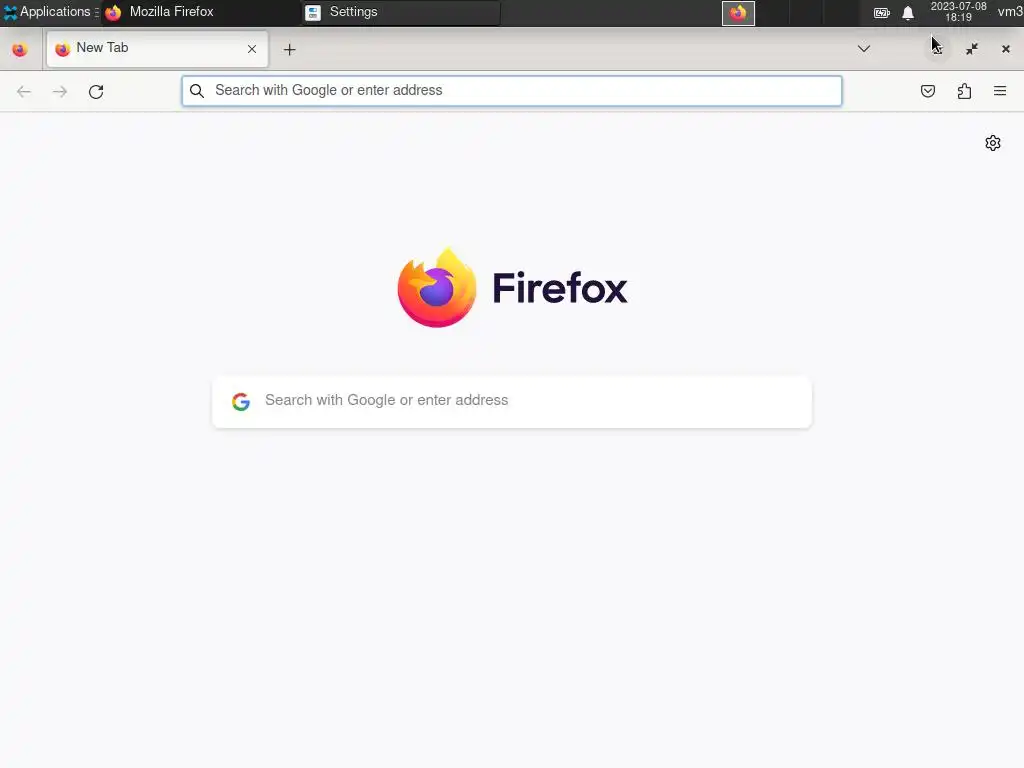
Task: Click the magnifier icon in address bar
Action: 197,91
